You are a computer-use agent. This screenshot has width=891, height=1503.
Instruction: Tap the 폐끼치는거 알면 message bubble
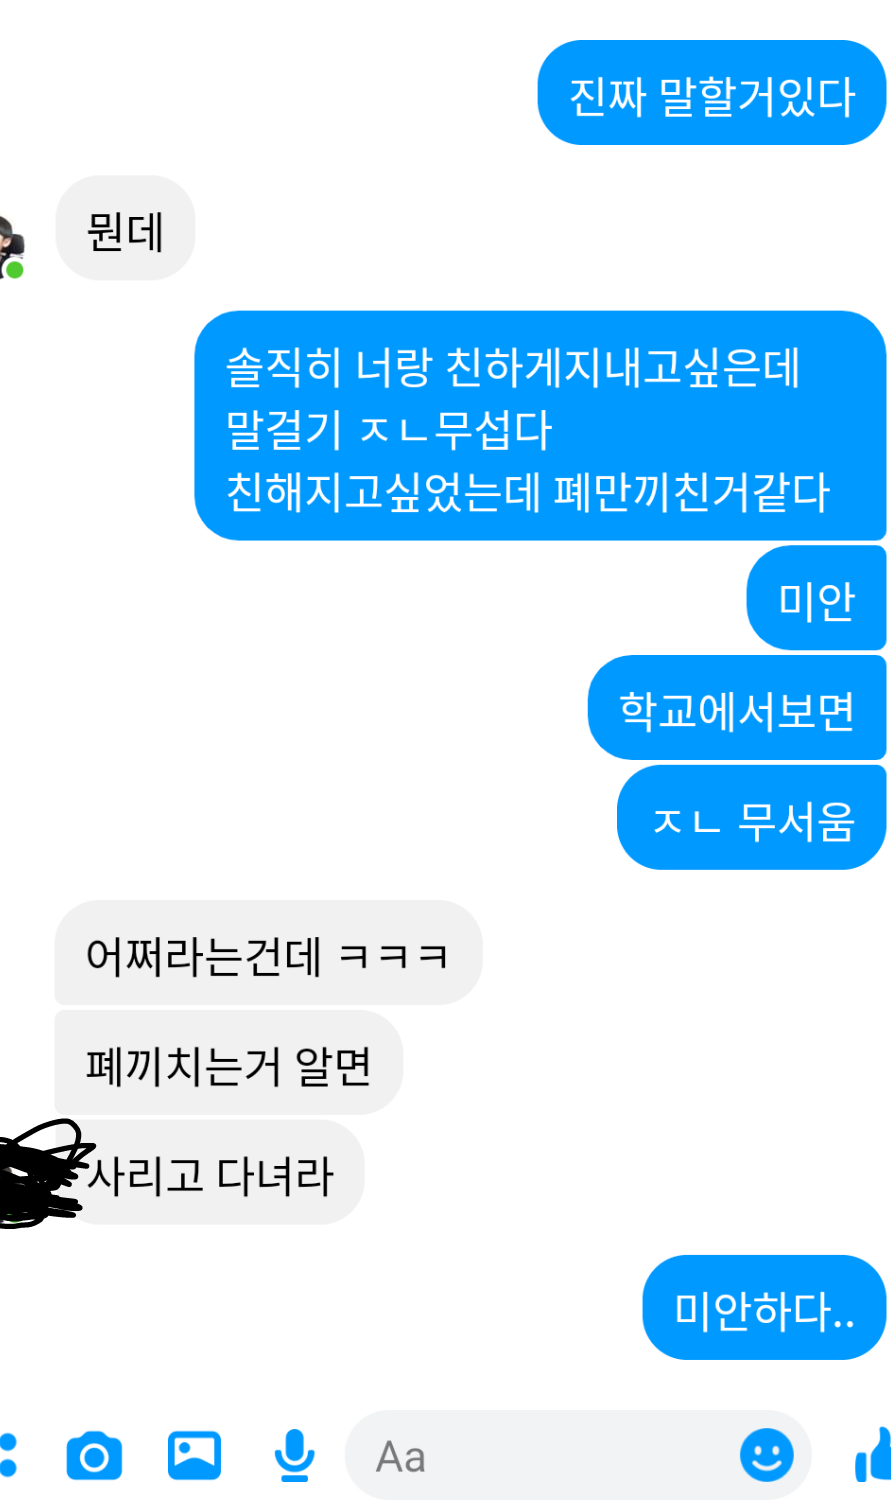(229, 1063)
